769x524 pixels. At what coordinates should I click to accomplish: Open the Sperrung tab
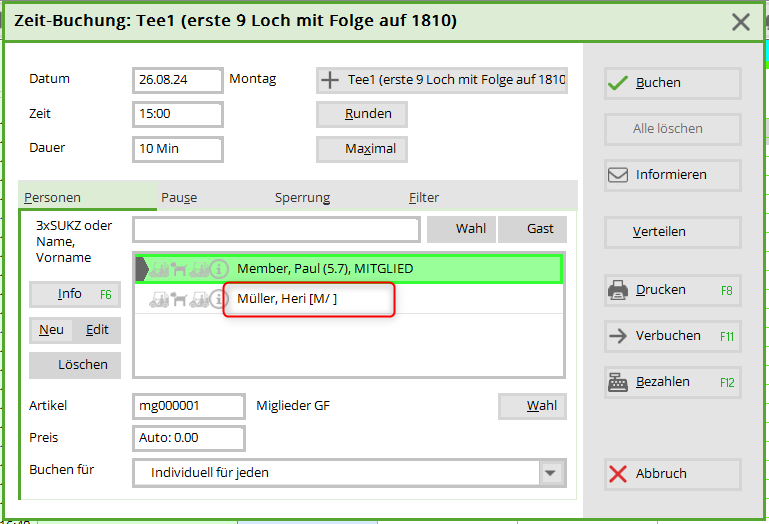[303, 198]
